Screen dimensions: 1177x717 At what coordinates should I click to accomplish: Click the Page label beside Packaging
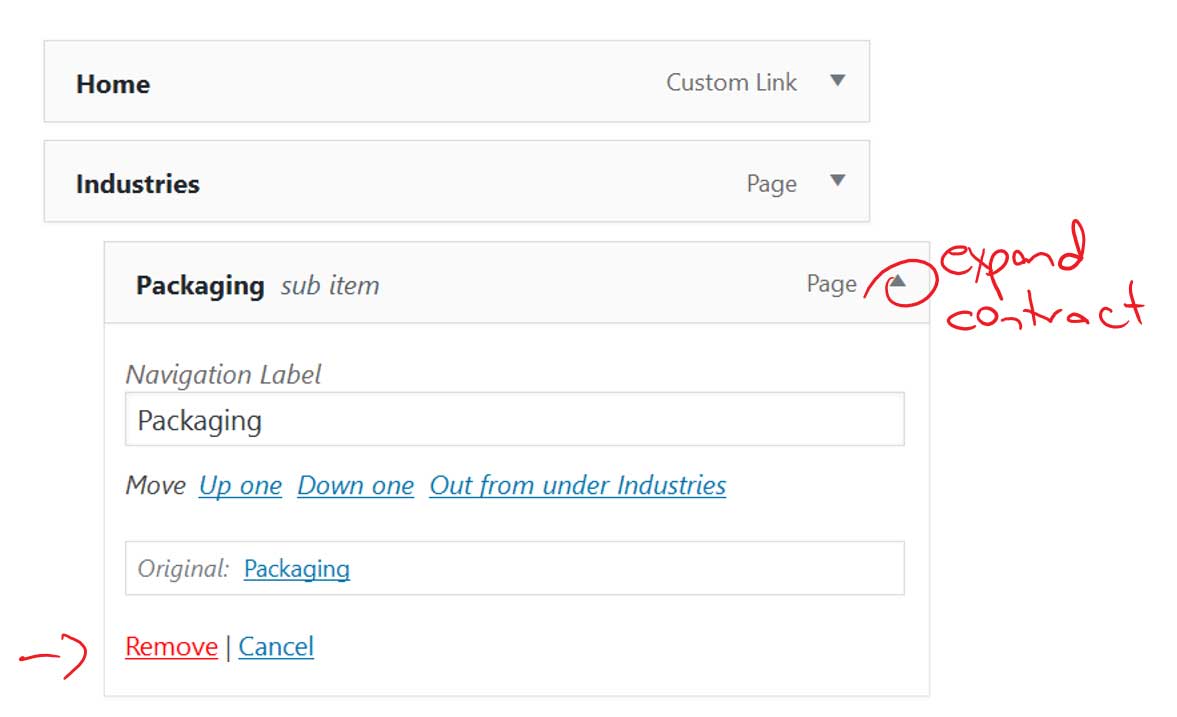pos(832,284)
